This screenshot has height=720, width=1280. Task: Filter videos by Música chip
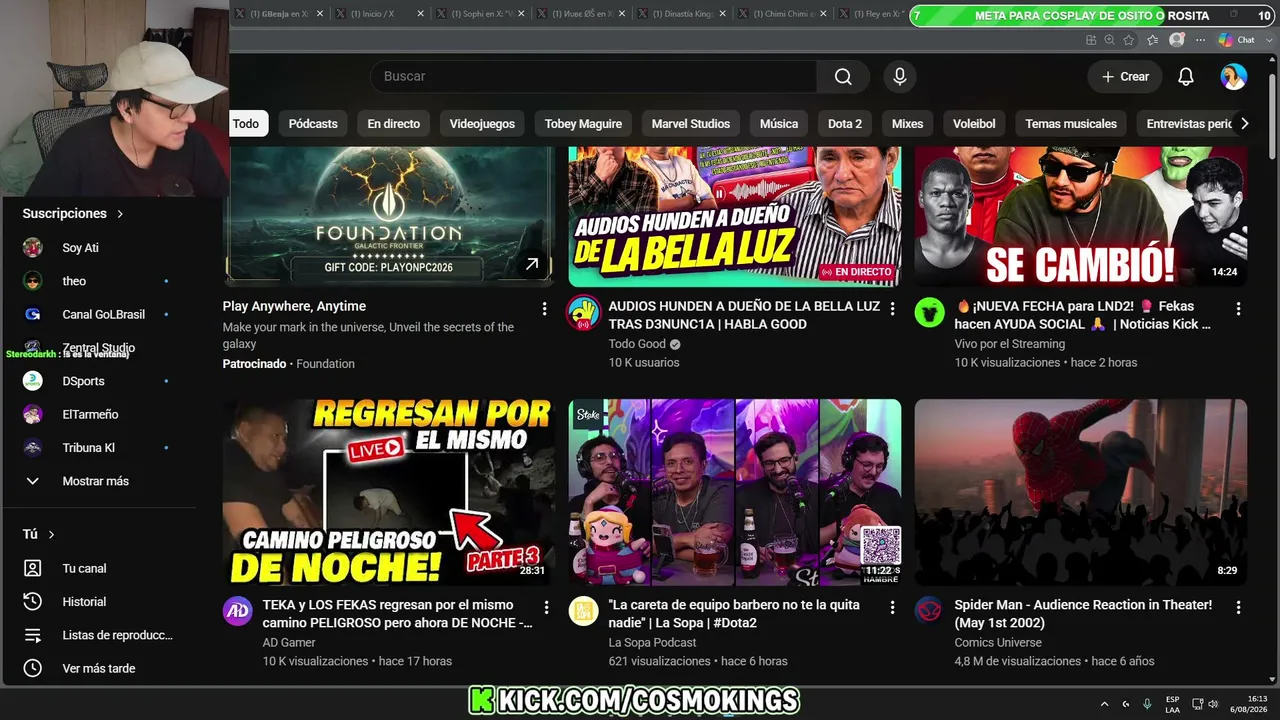[779, 124]
